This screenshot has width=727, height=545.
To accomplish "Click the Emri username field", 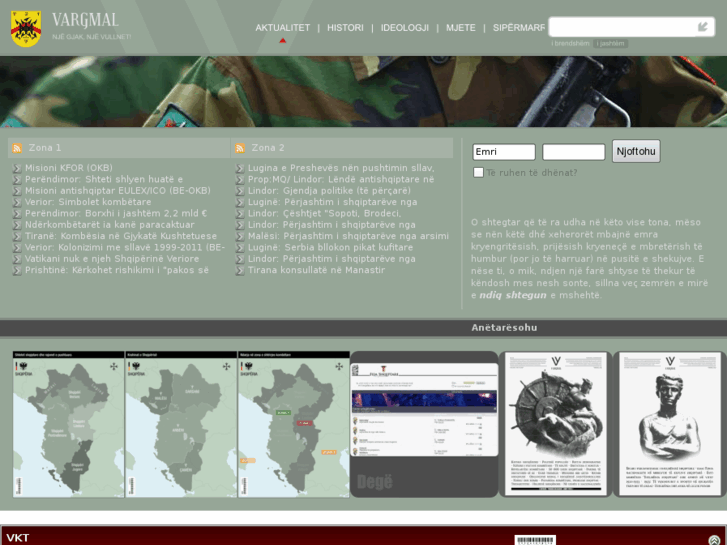I will [x=504, y=152].
